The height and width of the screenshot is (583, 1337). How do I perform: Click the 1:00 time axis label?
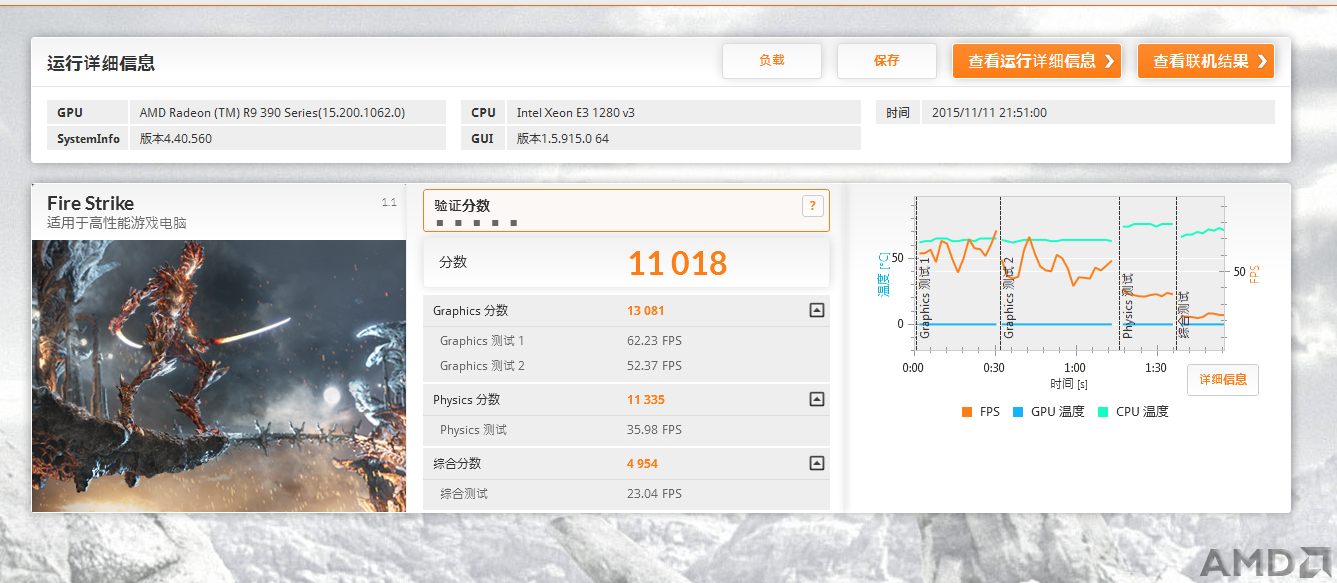click(1074, 368)
